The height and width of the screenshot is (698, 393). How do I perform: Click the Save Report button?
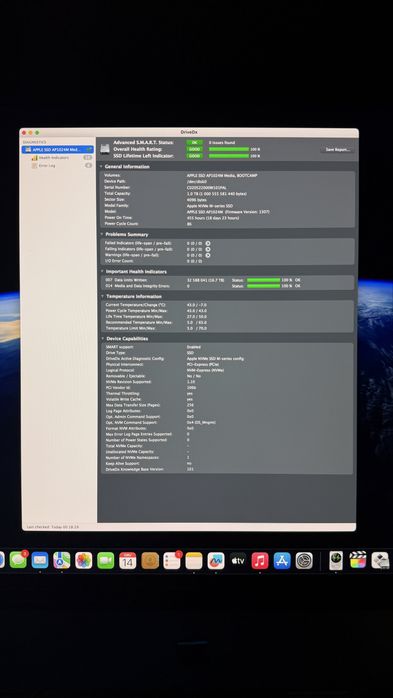coord(337,150)
